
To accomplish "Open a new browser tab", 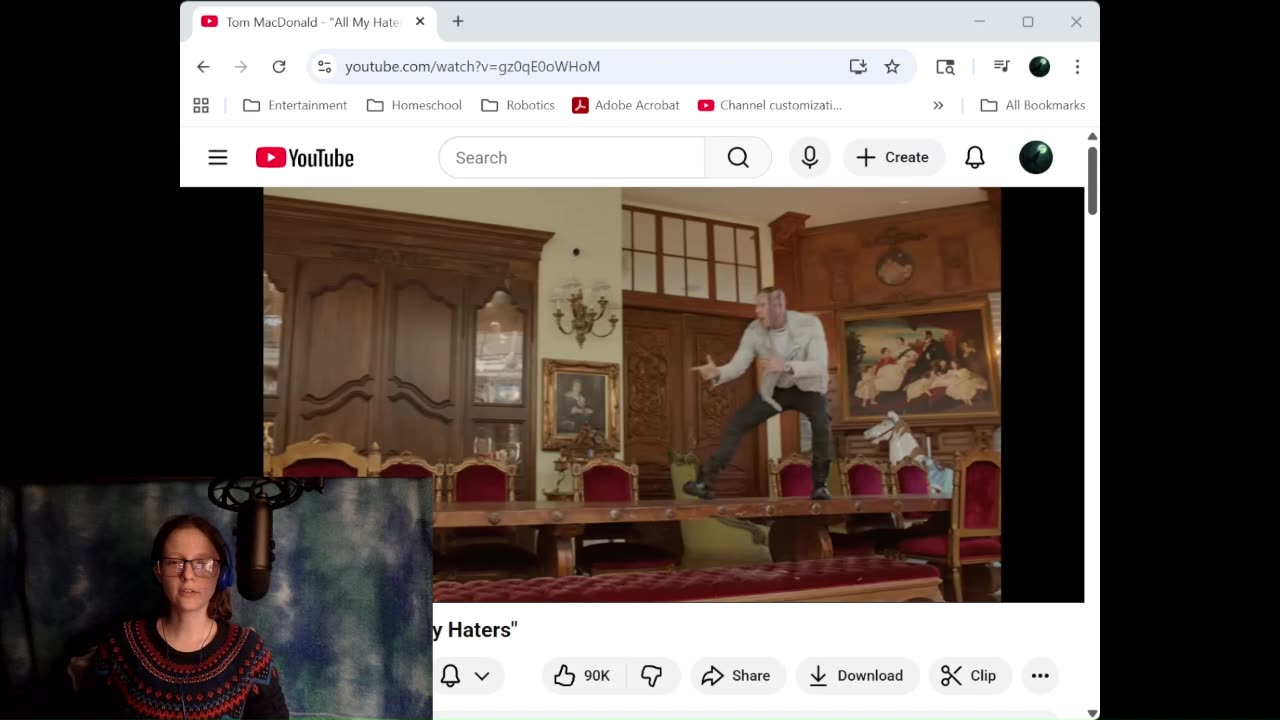I will 458,22.
